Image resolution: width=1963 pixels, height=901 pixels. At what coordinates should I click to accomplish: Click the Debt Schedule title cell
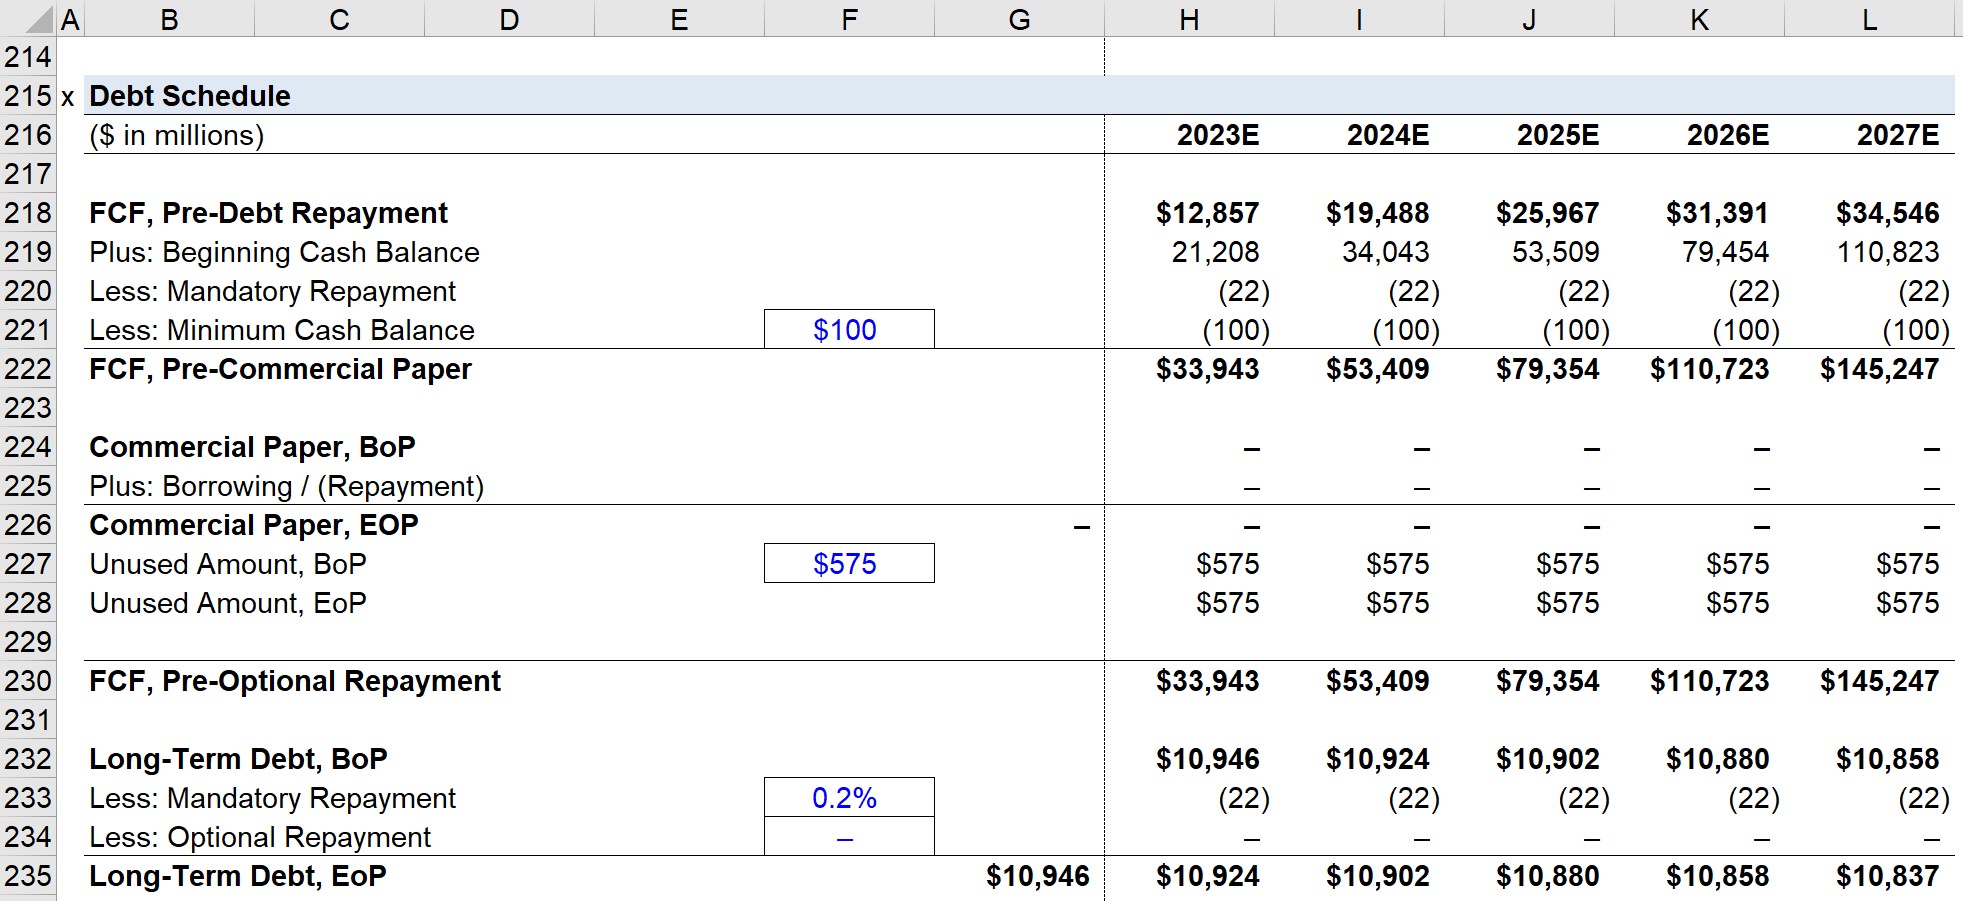click(190, 96)
